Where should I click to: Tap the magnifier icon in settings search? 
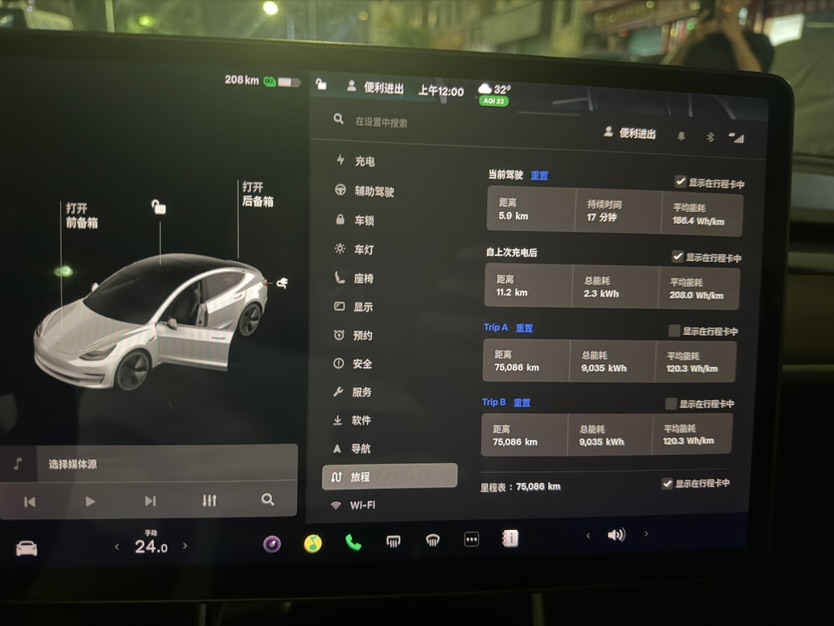click(338, 119)
